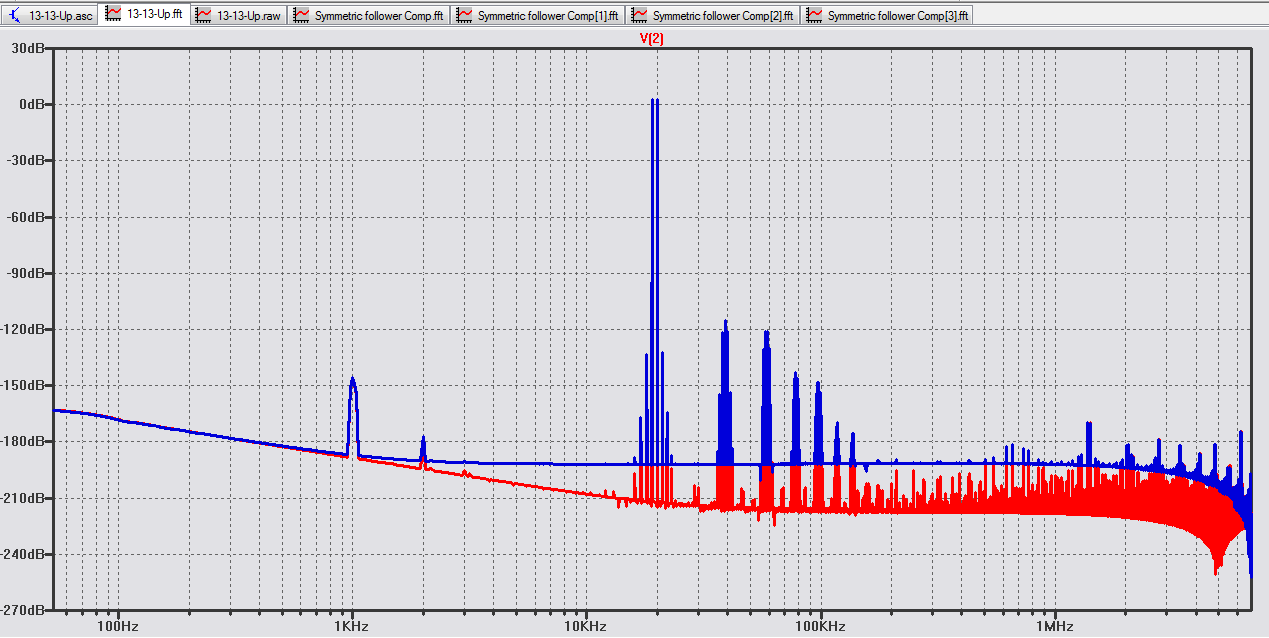Go to Symmetric follower Comp[3].fft tab
Viewport: 1269px width, 638px height.
tap(887, 15)
